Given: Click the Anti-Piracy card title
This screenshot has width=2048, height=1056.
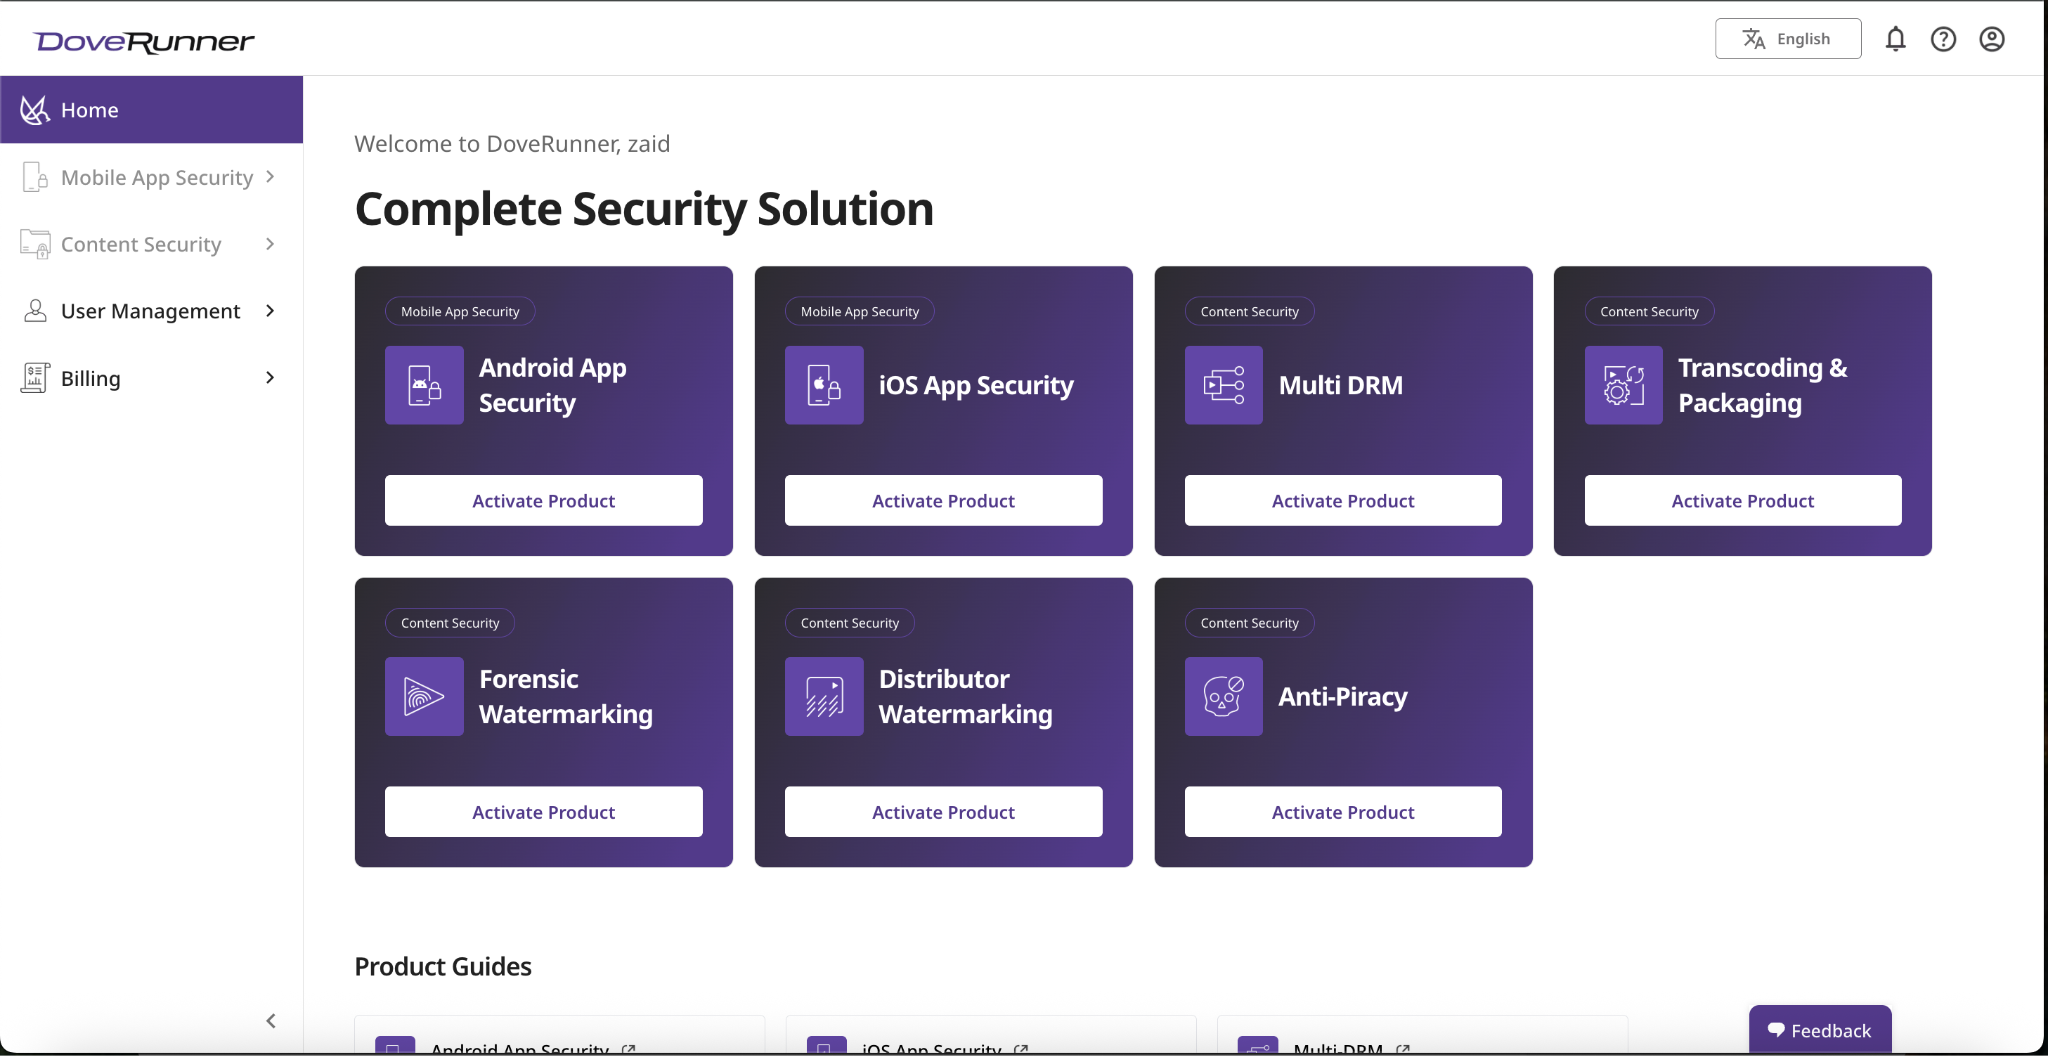Looking at the screenshot, I should [x=1343, y=696].
